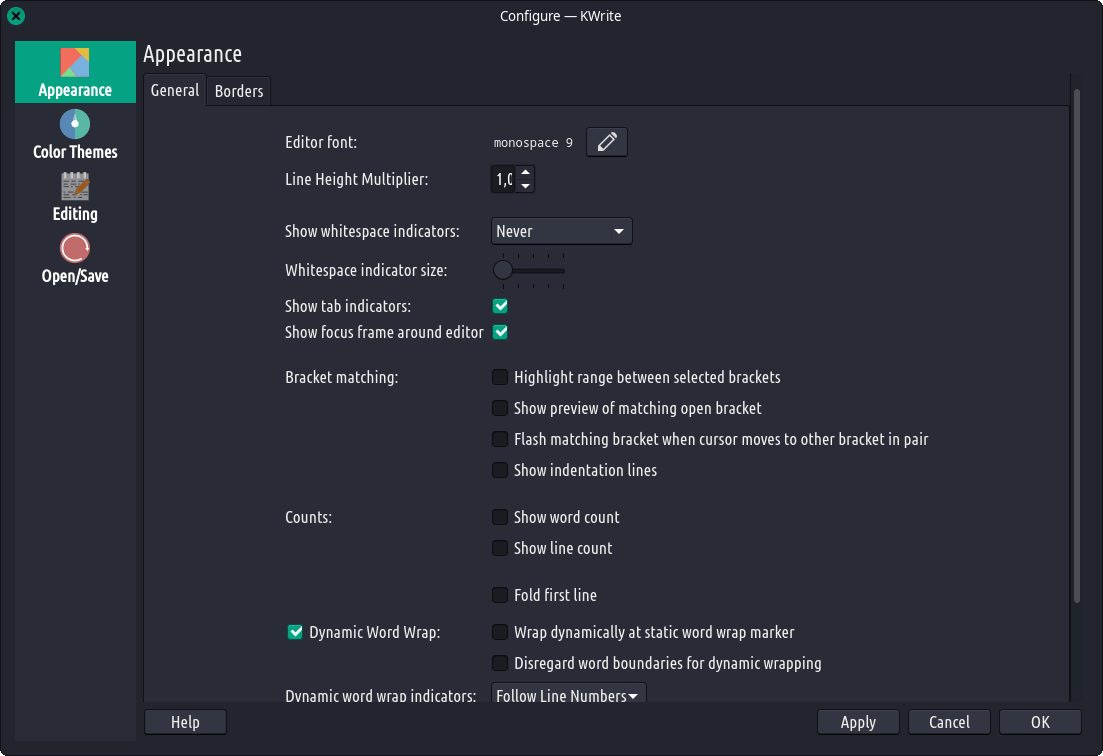Decrease the Line Height Multiplier with the down arrow
Screen dimensions: 1103x756
[x=526, y=187]
